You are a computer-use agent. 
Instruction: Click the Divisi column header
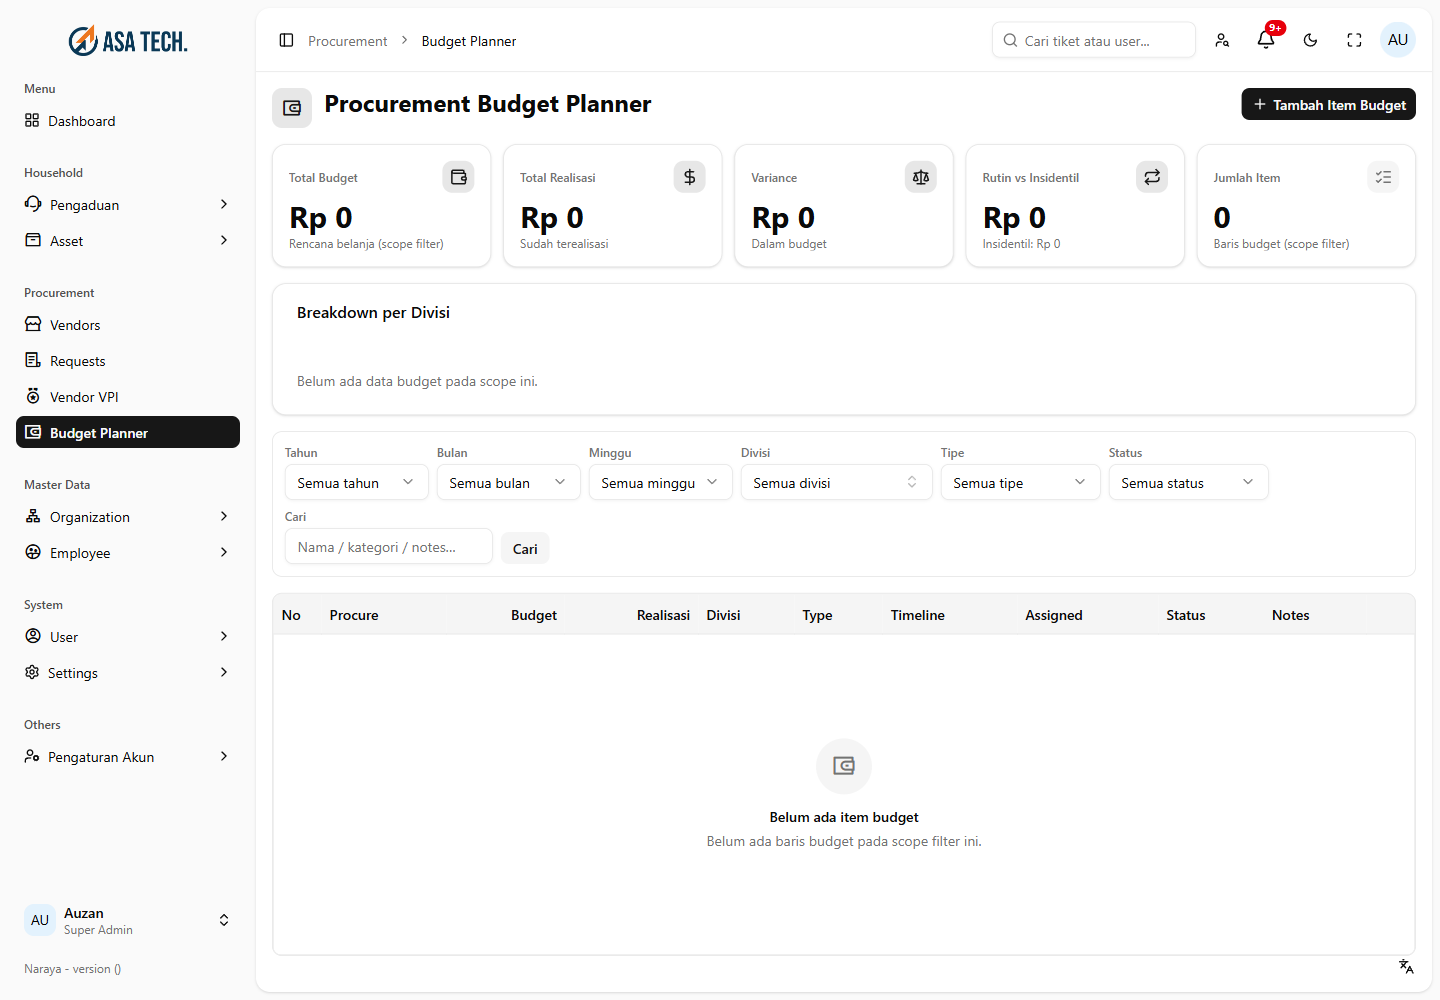pos(723,615)
